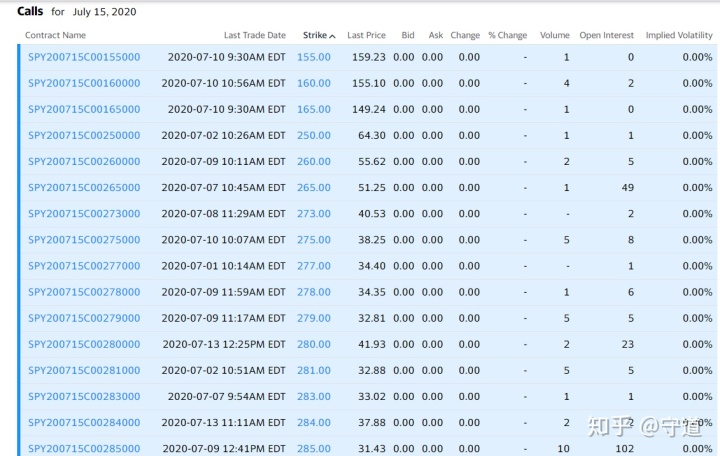Sort by Implied Volatility column header

pyautogui.click(x=679, y=35)
